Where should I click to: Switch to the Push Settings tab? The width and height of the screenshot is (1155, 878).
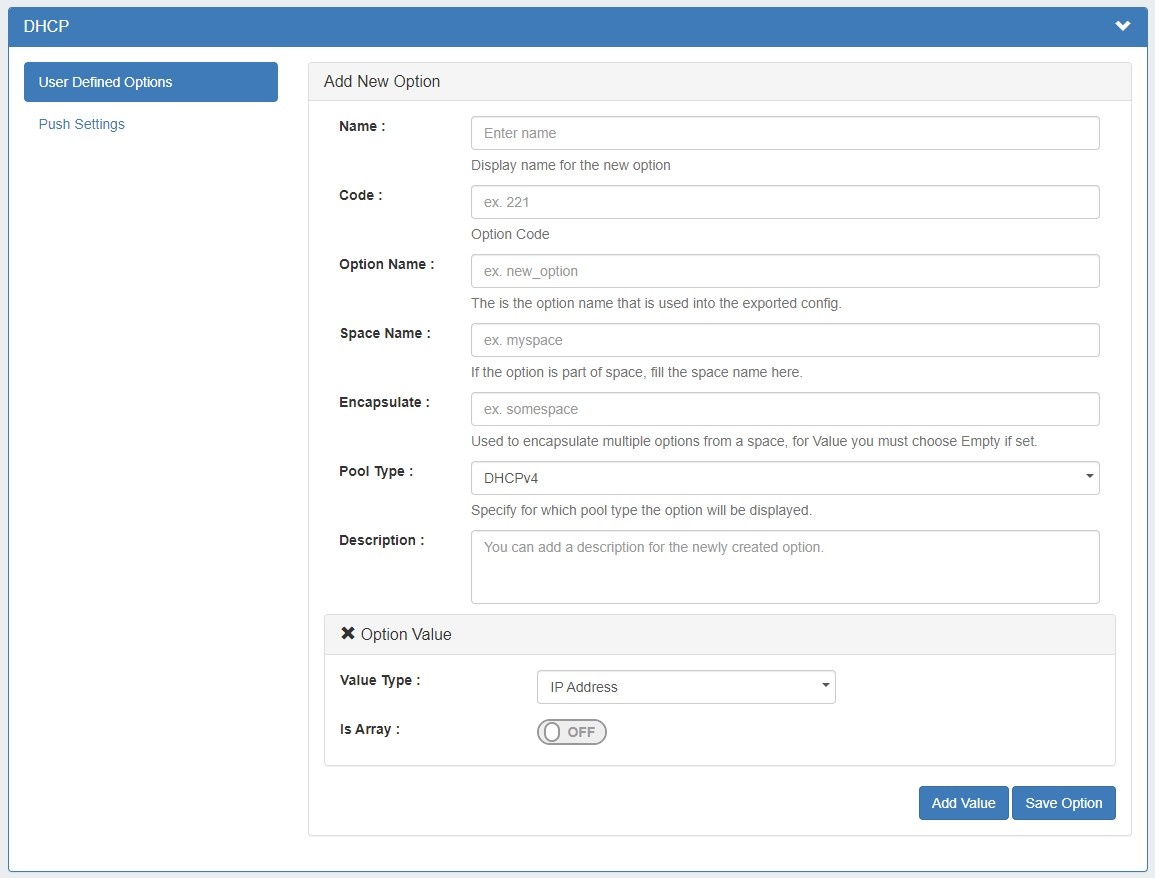click(x=82, y=124)
